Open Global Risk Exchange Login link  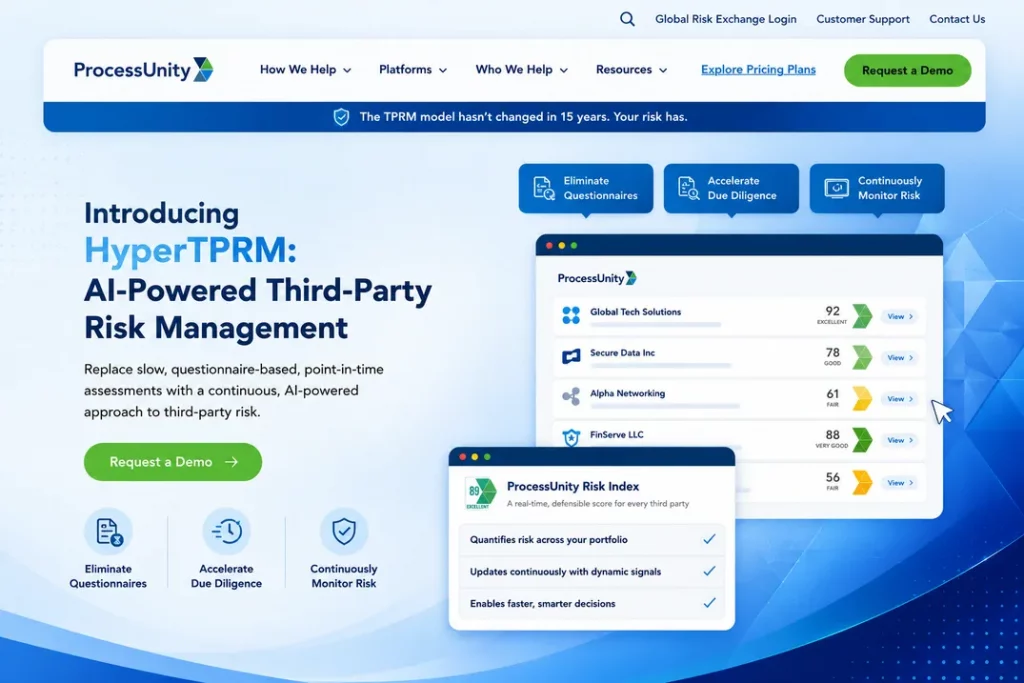pyautogui.click(x=726, y=19)
